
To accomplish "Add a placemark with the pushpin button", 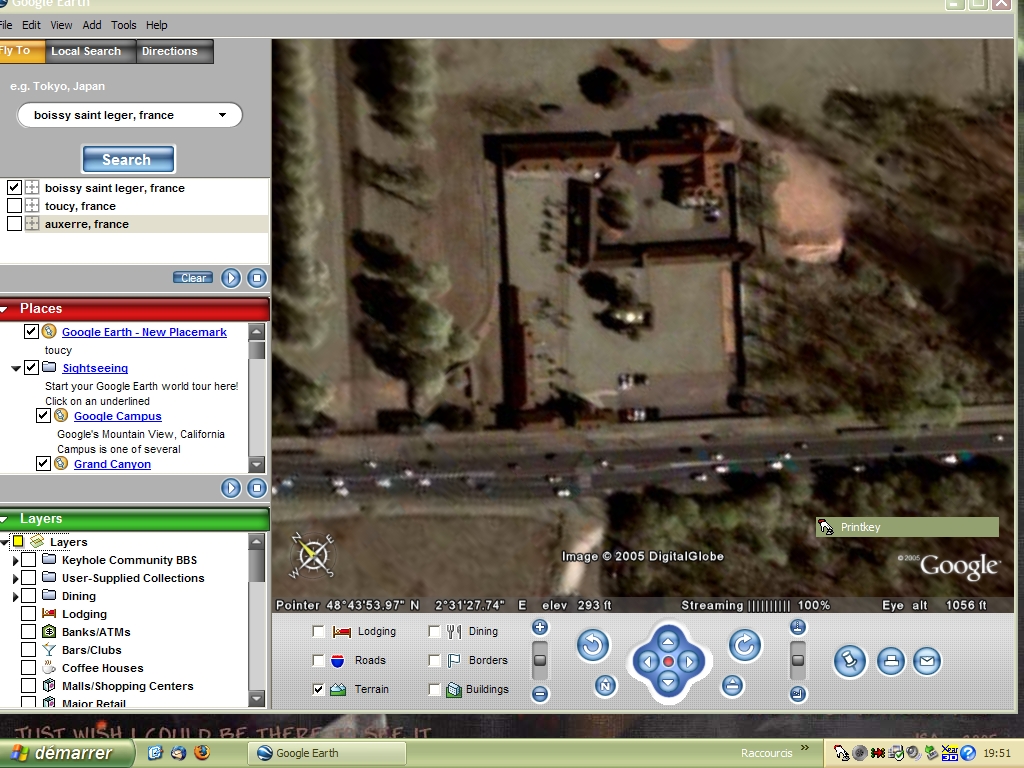I will point(850,662).
